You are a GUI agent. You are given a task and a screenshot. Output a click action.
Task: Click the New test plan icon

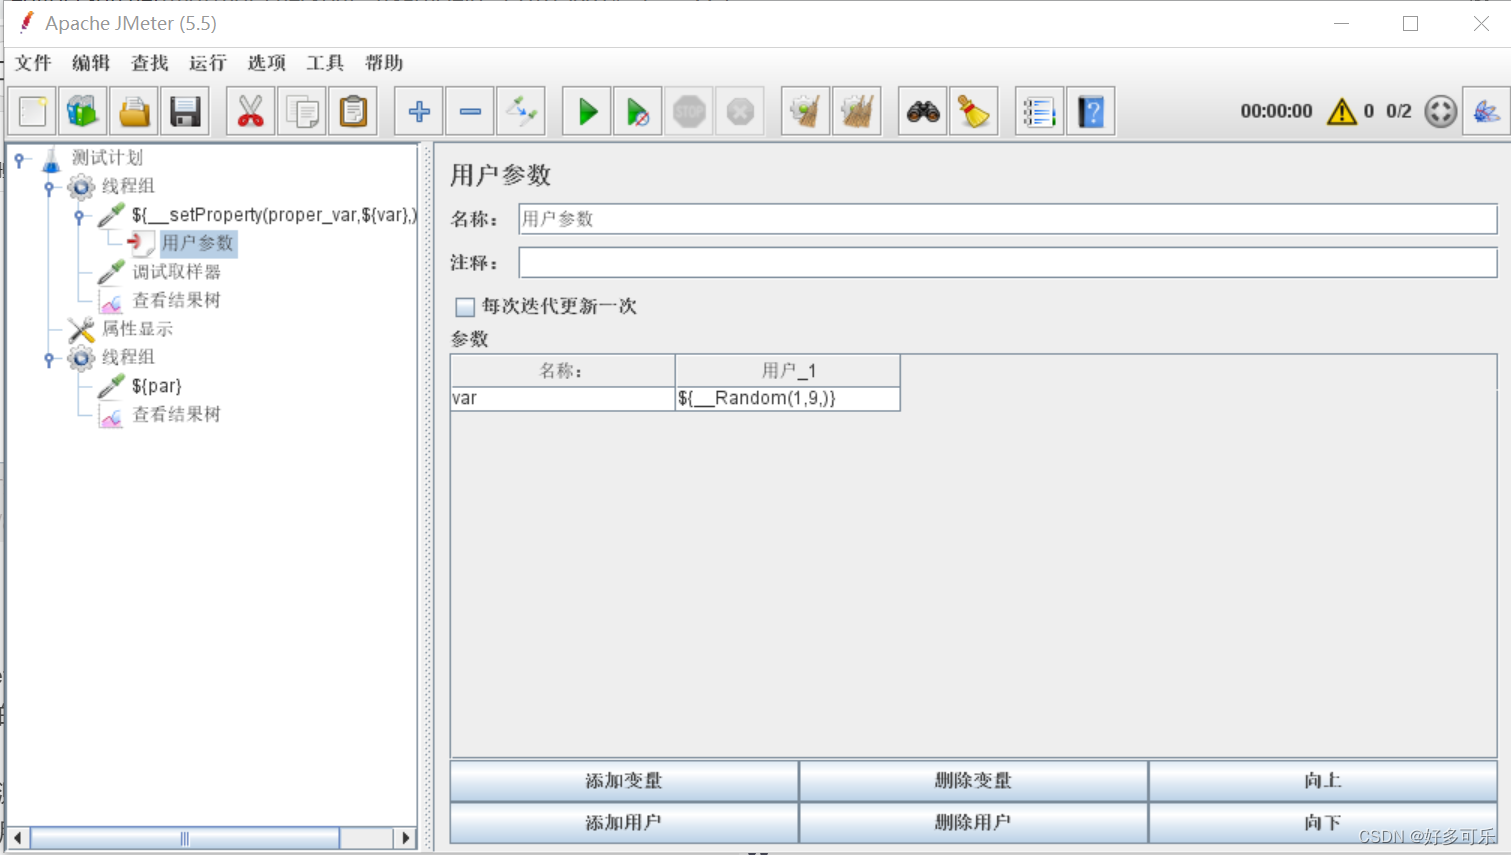33,111
